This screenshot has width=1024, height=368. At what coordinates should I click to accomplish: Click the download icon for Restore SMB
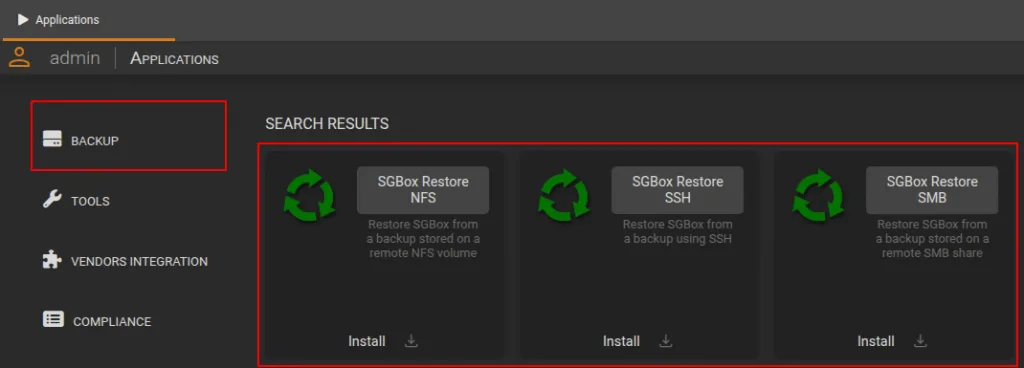pyautogui.click(x=920, y=341)
